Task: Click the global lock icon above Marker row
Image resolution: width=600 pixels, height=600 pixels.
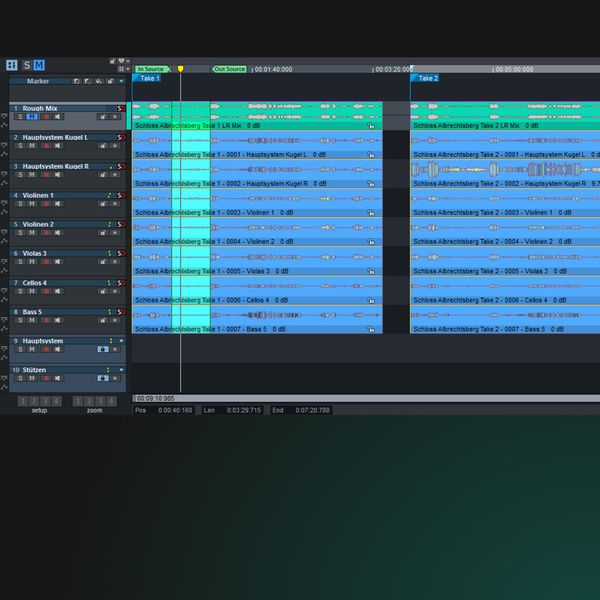Action: pos(112,61)
